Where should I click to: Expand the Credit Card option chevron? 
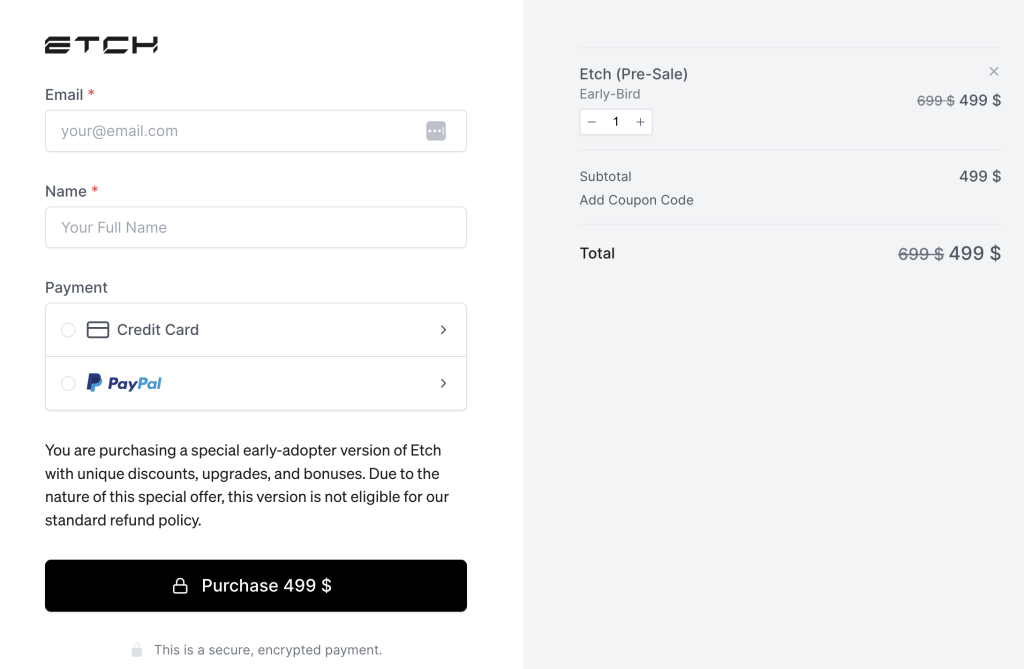point(443,330)
